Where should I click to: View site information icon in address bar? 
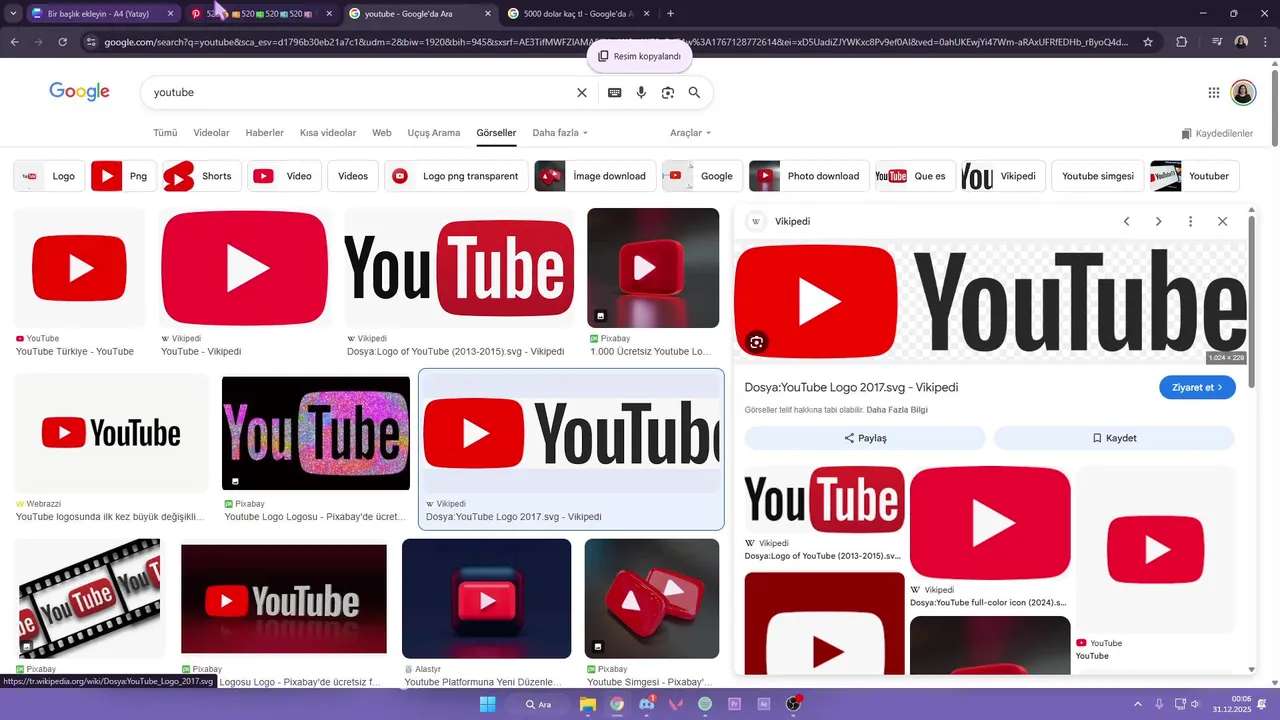[91, 42]
